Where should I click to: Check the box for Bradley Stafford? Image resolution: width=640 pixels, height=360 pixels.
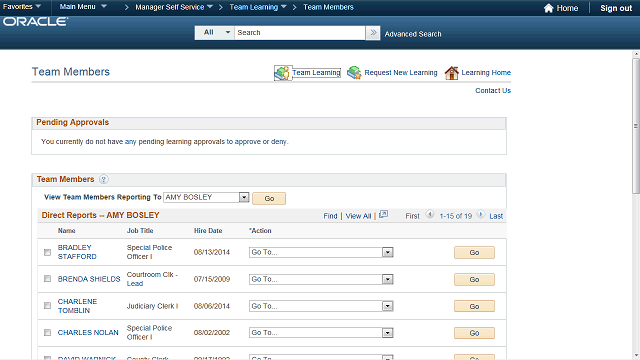(x=47, y=252)
